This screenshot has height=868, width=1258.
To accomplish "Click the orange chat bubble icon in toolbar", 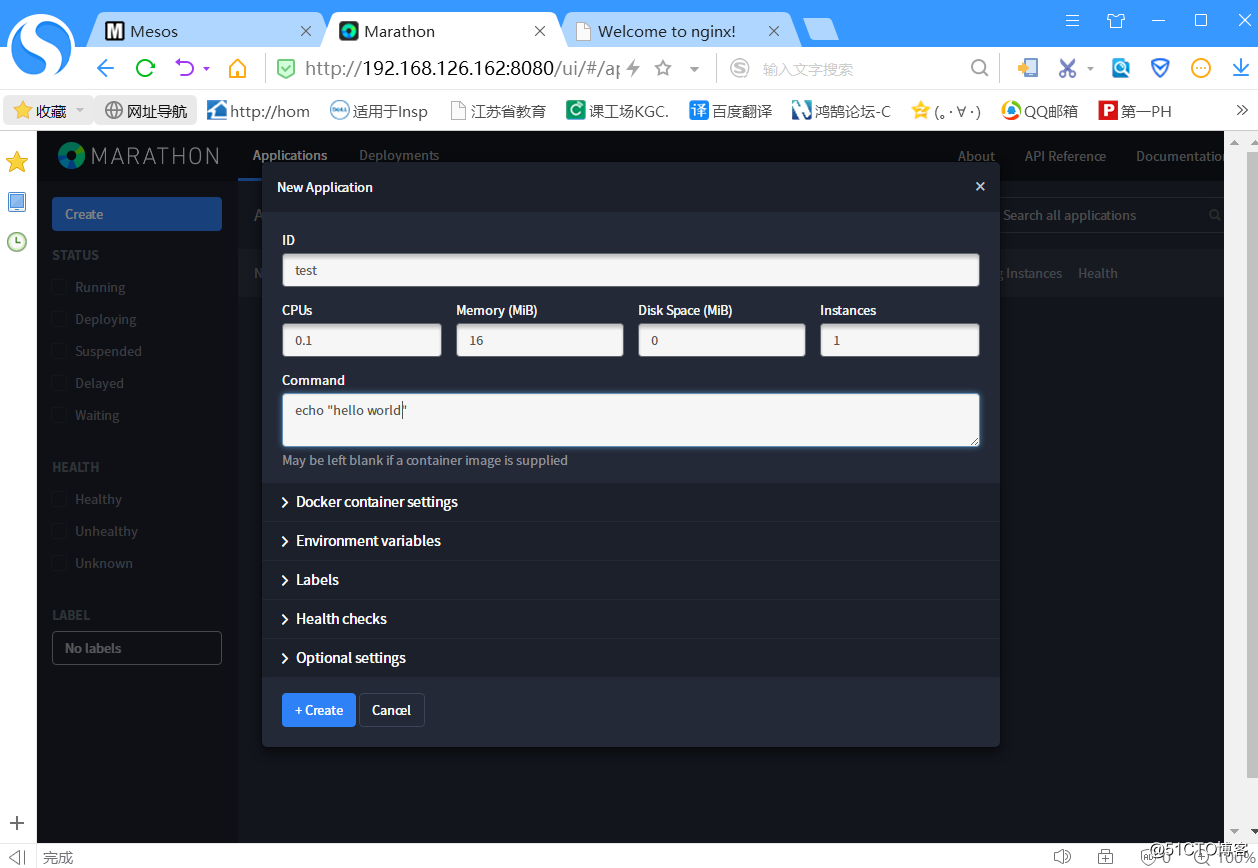I will [x=1201, y=68].
